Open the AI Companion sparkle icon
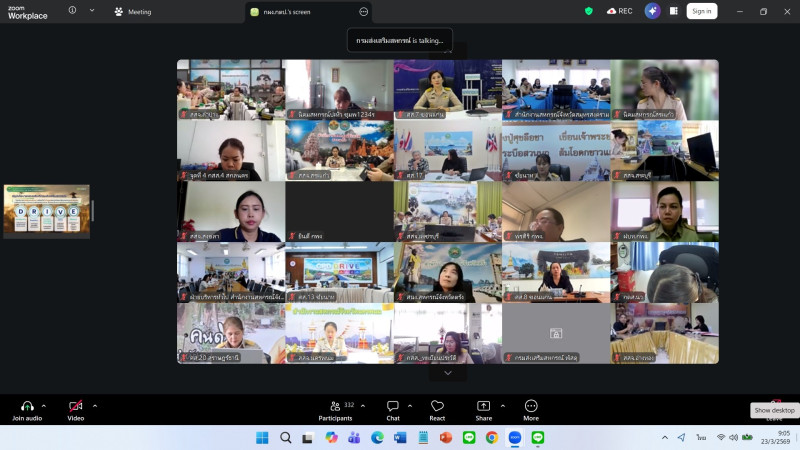Viewport: 800px width, 450px height. point(652,11)
